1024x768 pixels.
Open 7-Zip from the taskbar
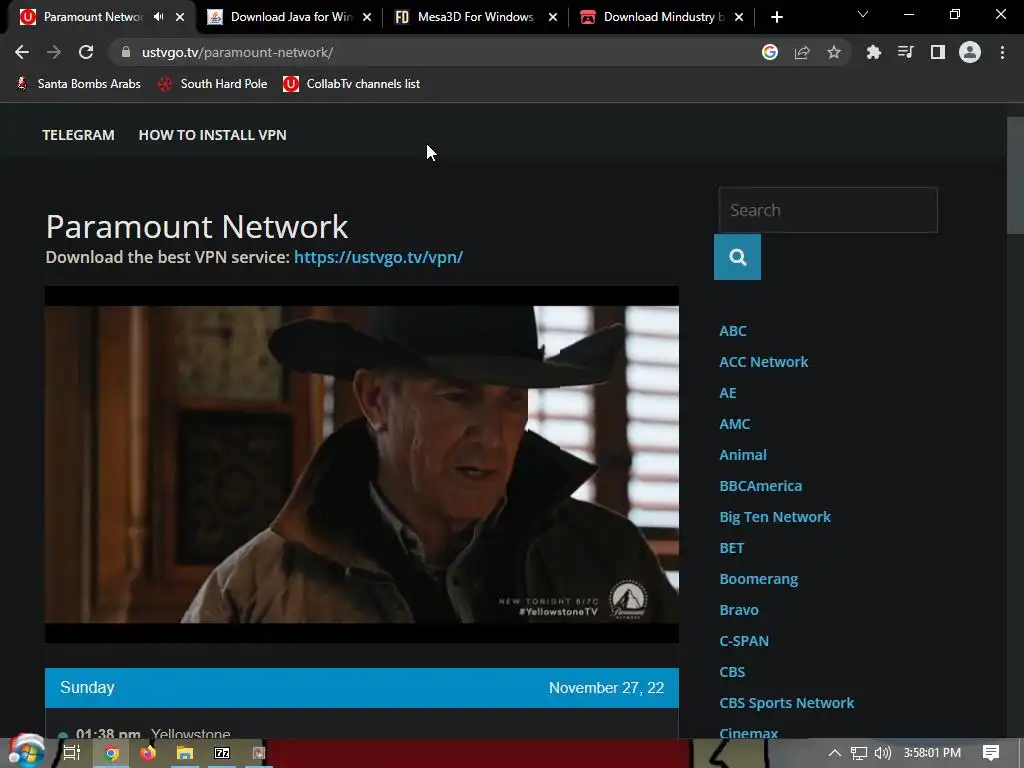(x=222, y=753)
